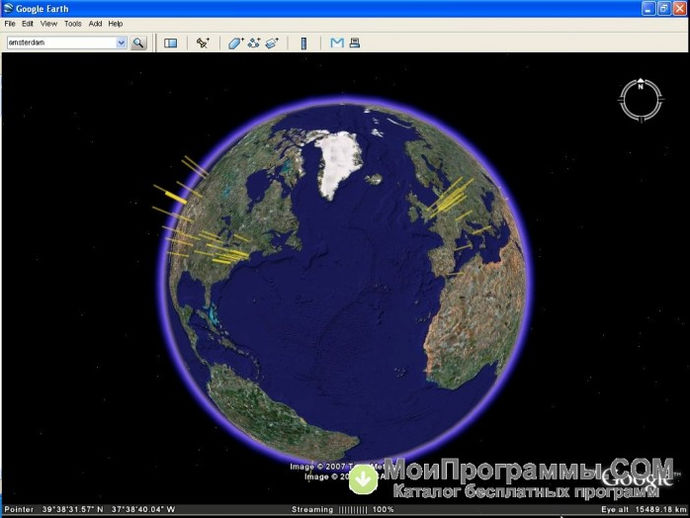The height and width of the screenshot is (518, 690).
Task: Click the Eye alt 15489.18 km readout
Action: point(644,510)
